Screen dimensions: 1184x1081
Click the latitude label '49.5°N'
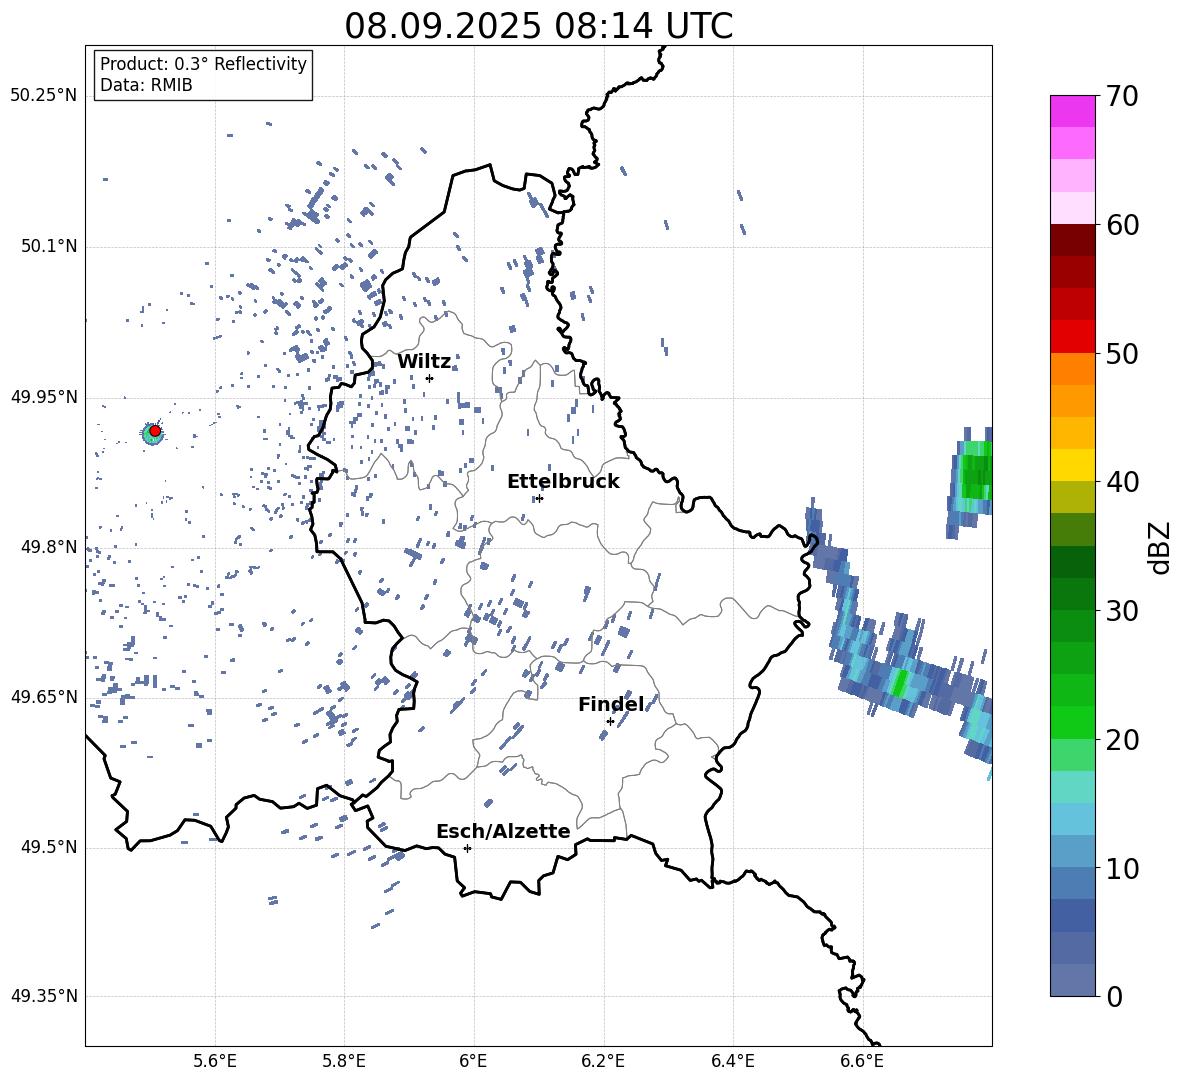coord(49,847)
